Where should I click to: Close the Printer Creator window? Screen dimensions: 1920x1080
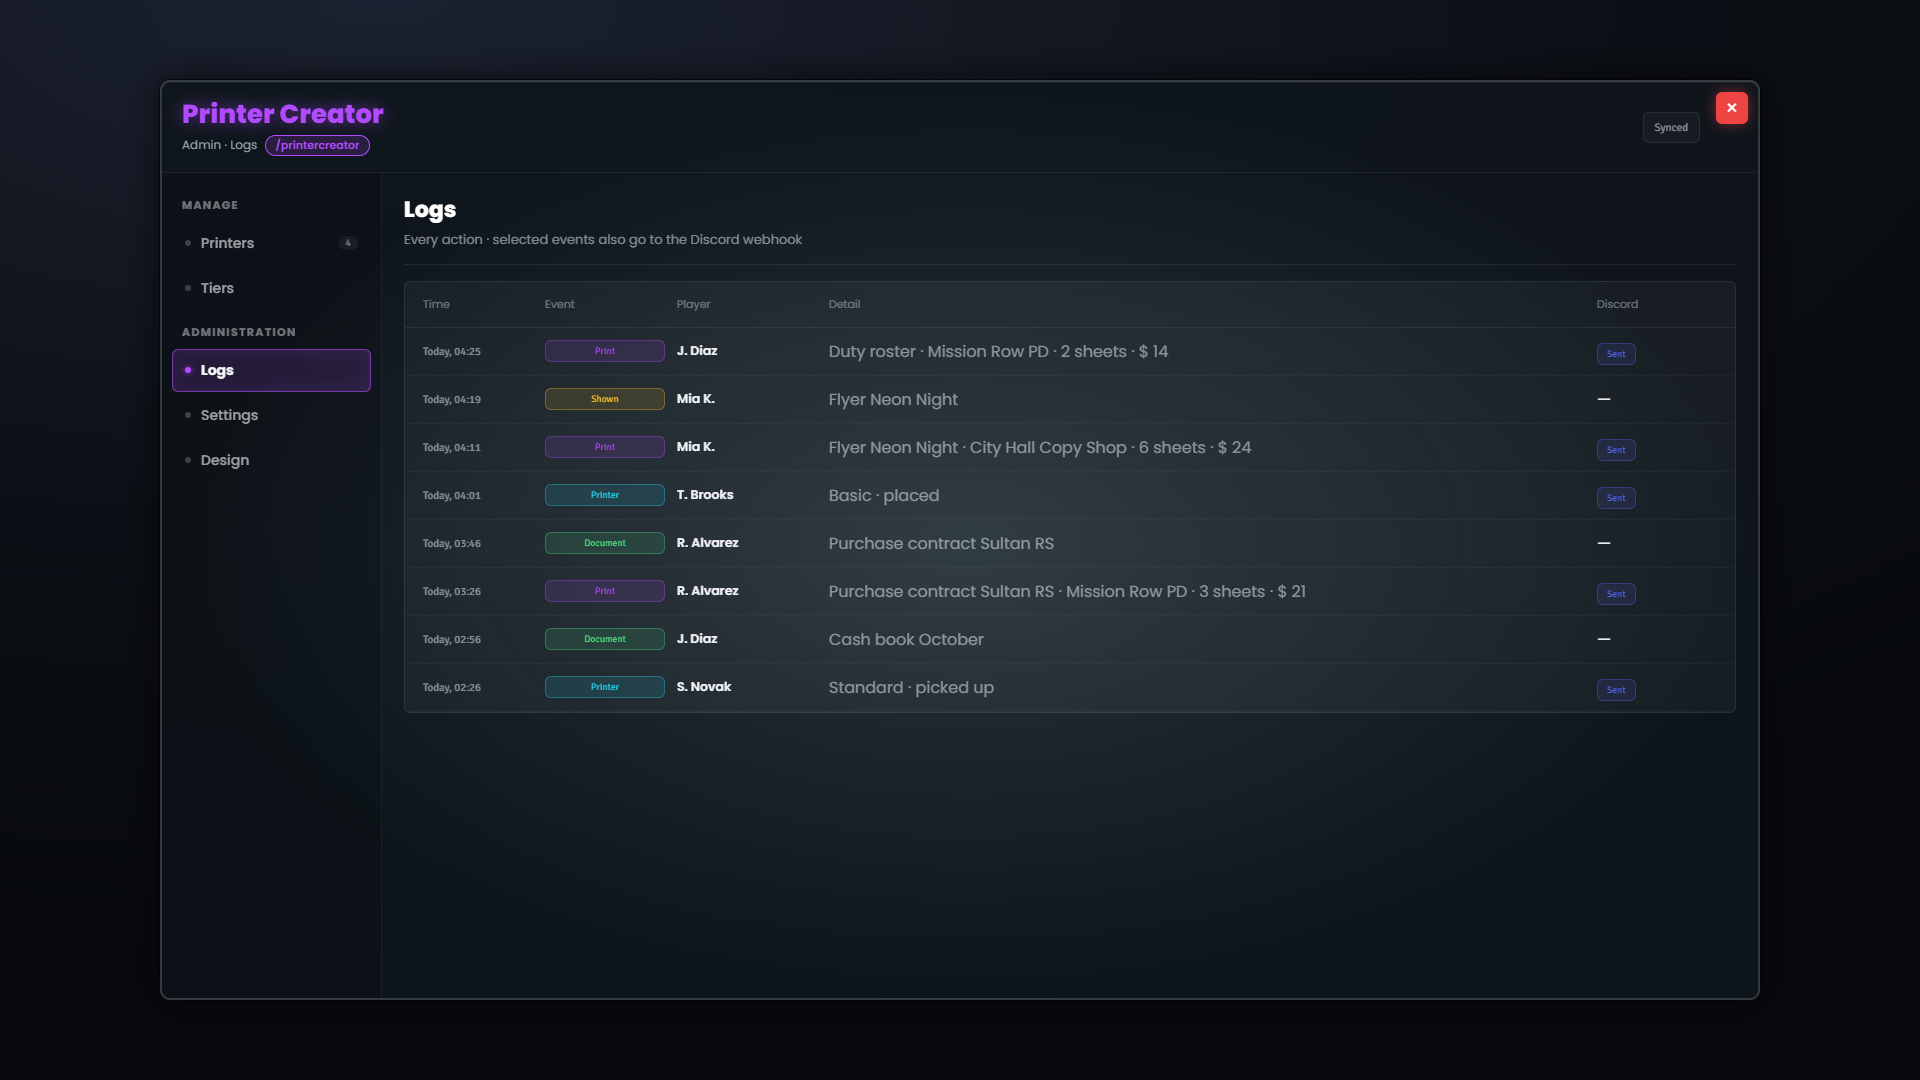point(1731,108)
